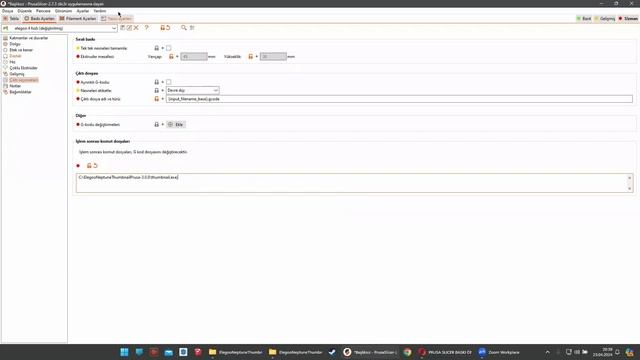640x360 pixels.
Task: Open the question mark help icon
Action: pos(147,28)
